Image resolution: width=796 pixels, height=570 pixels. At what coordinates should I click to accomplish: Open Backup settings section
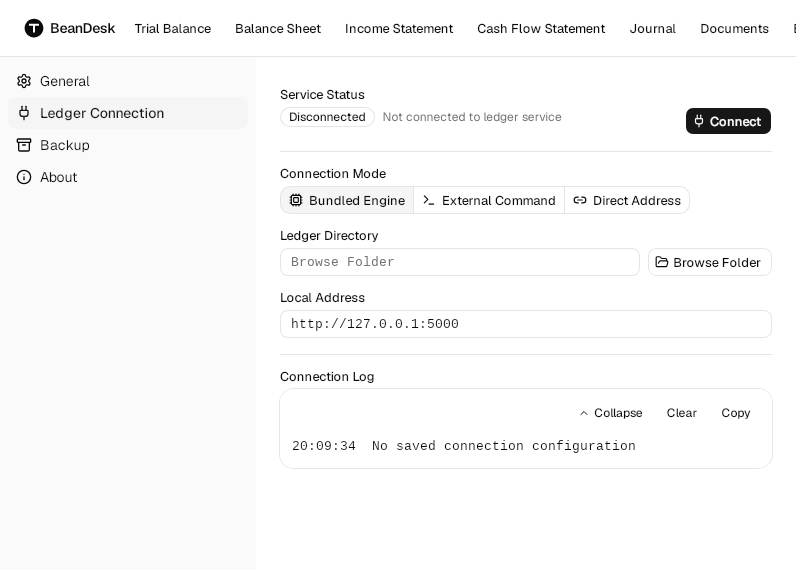tap(128, 145)
